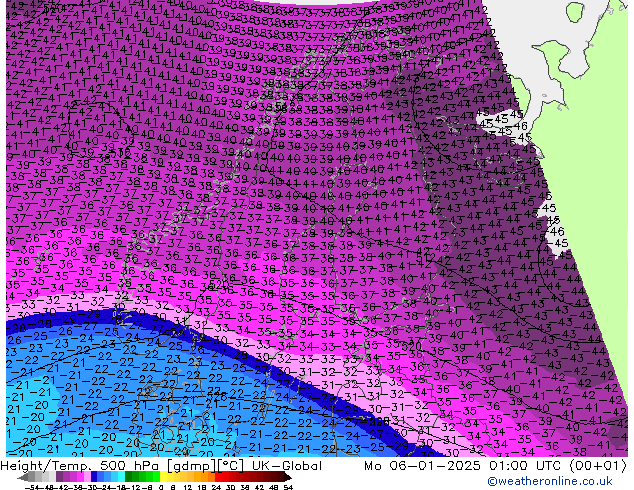Click the dark blue legend color swatch

pos(94,477)
